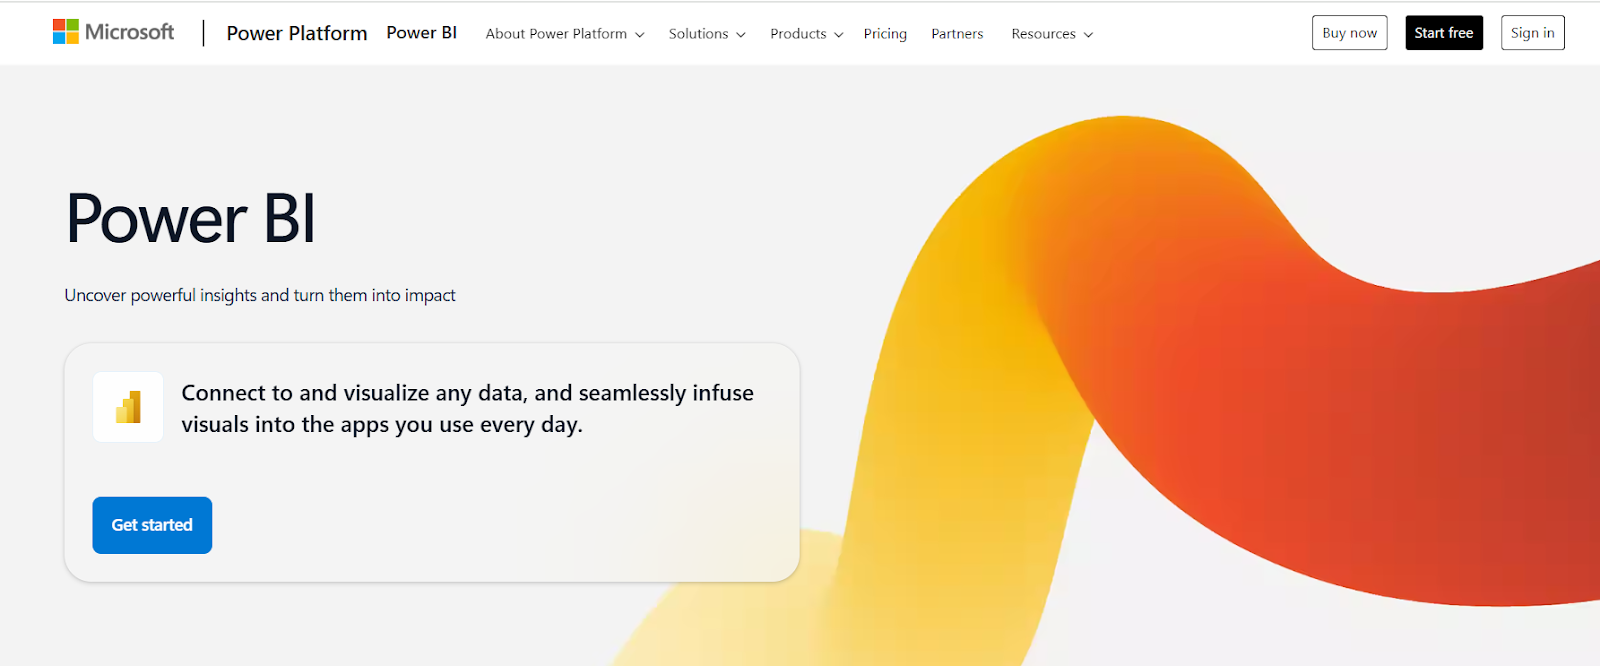Viewport: 1600px width, 666px height.
Task: Expand the About Power Platform menu
Action: (565, 34)
